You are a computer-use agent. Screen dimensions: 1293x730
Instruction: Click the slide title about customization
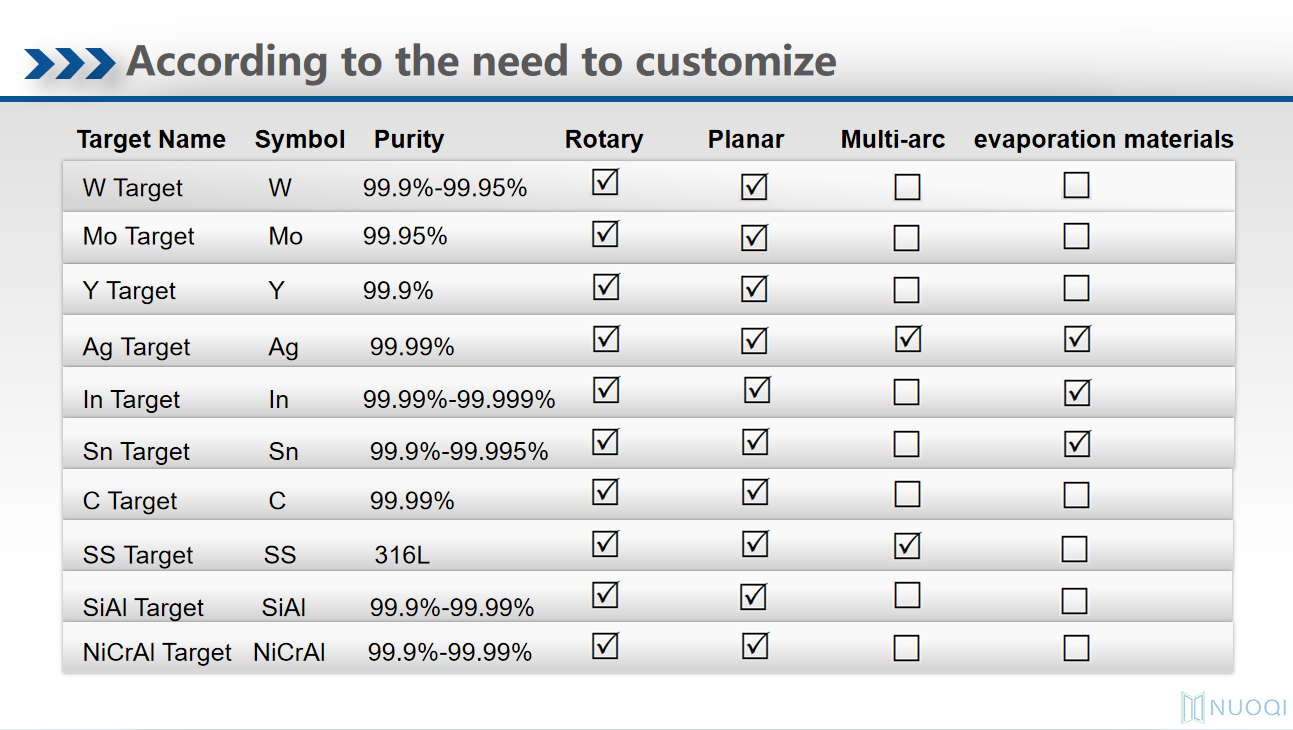tap(481, 62)
